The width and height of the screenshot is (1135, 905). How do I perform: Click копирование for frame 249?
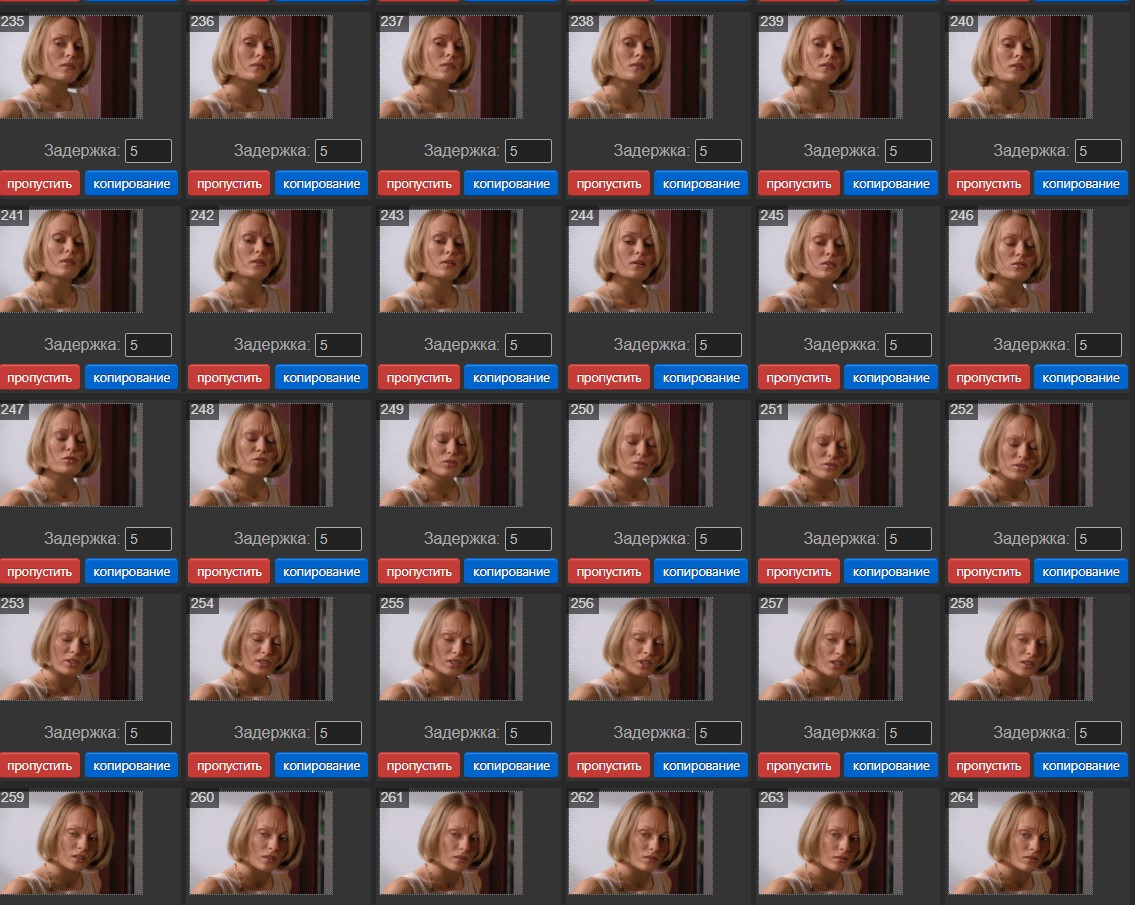pyautogui.click(x=511, y=572)
